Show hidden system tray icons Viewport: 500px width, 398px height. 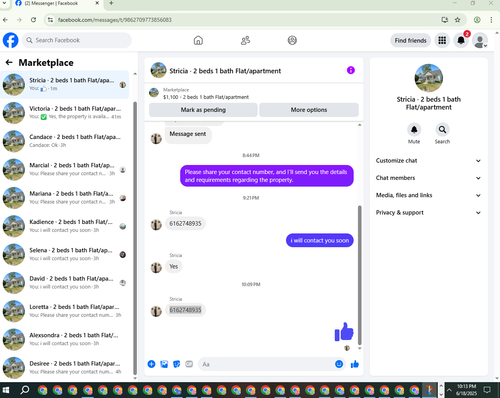(x=449, y=390)
